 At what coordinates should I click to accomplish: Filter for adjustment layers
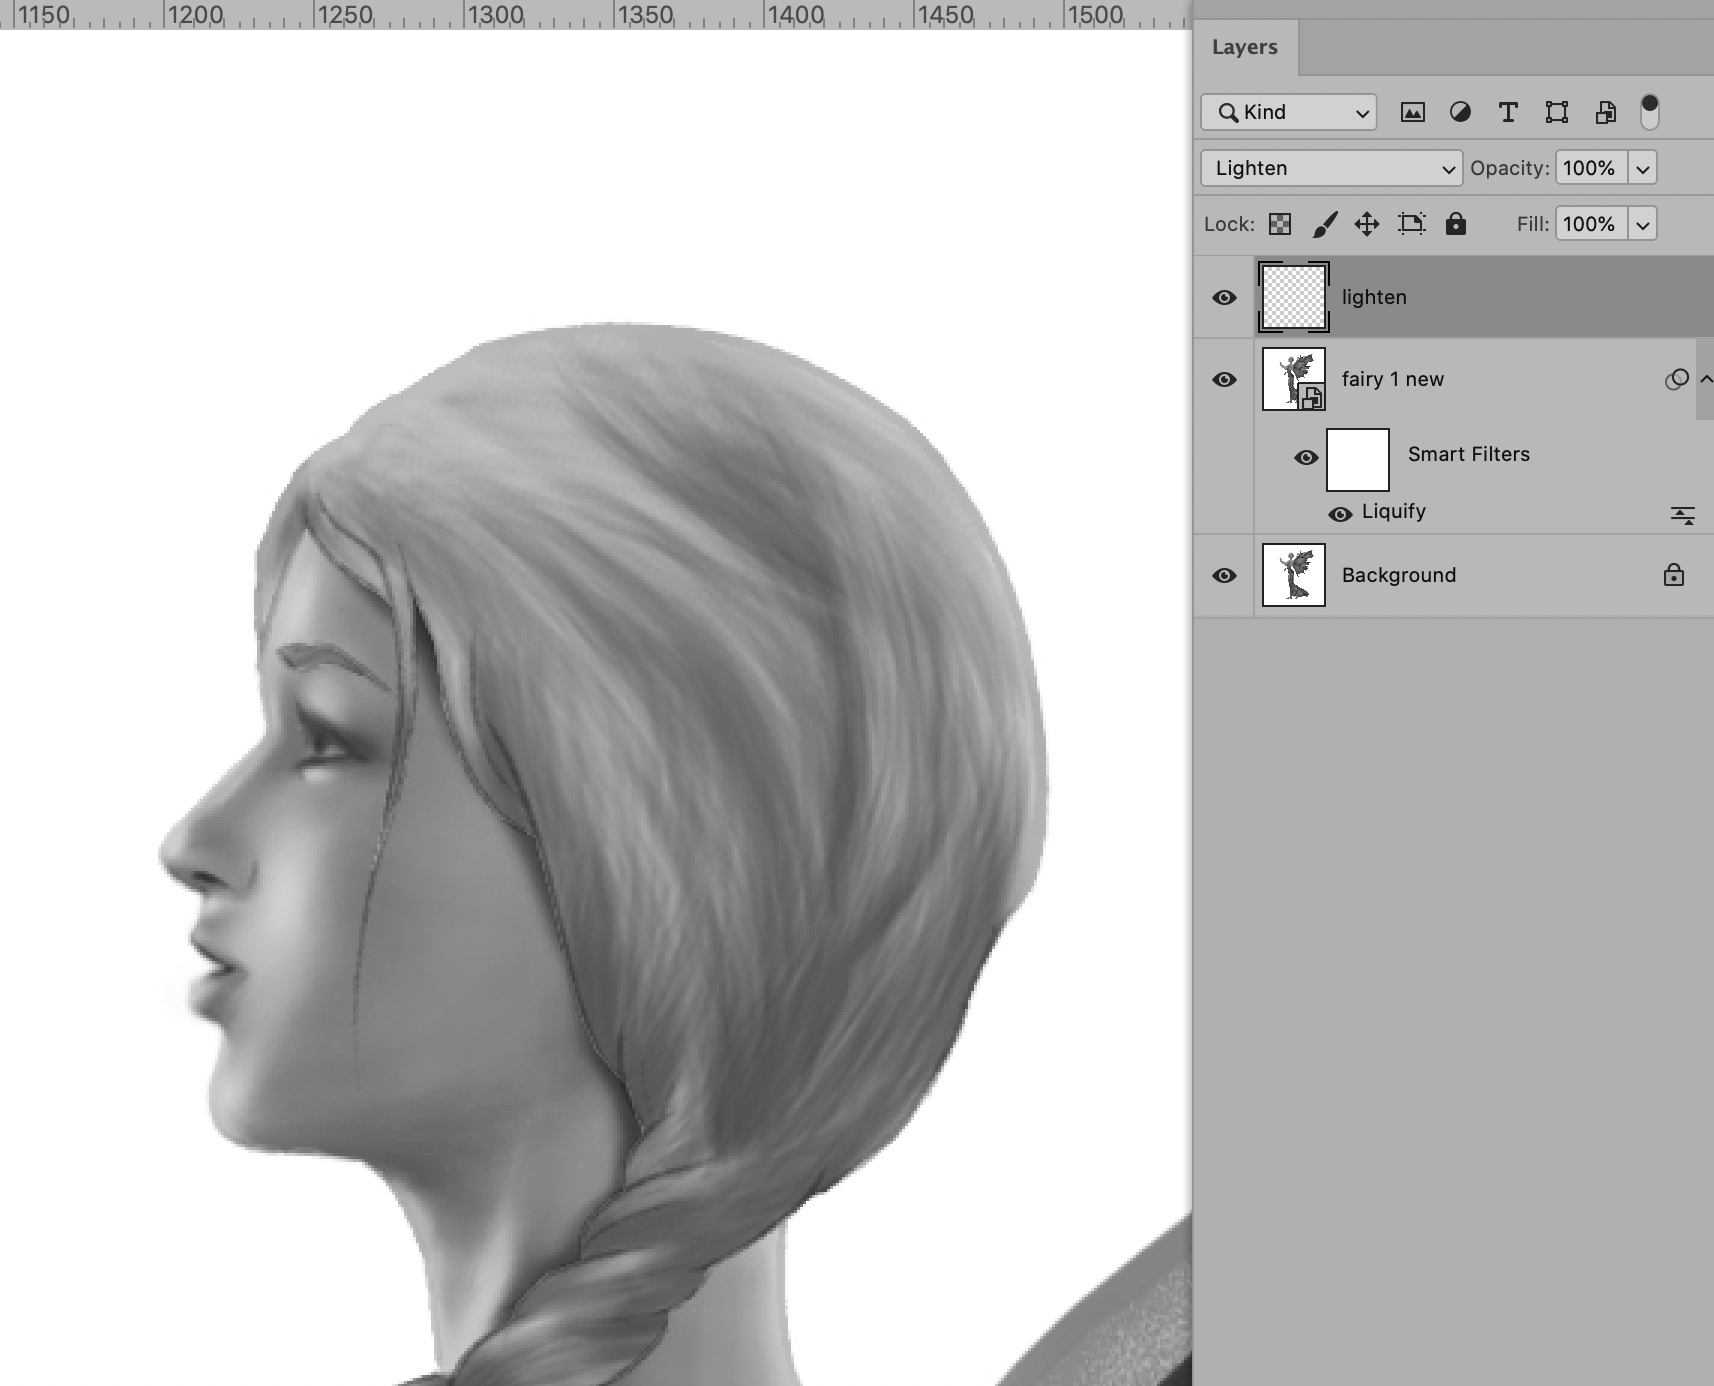(x=1461, y=112)
